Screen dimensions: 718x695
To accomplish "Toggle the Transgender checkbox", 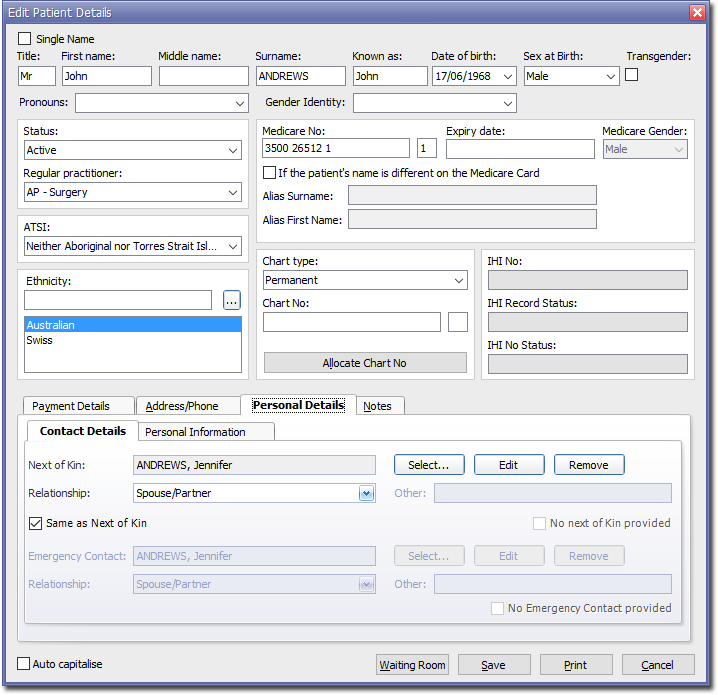I will (x=632, y=75).
